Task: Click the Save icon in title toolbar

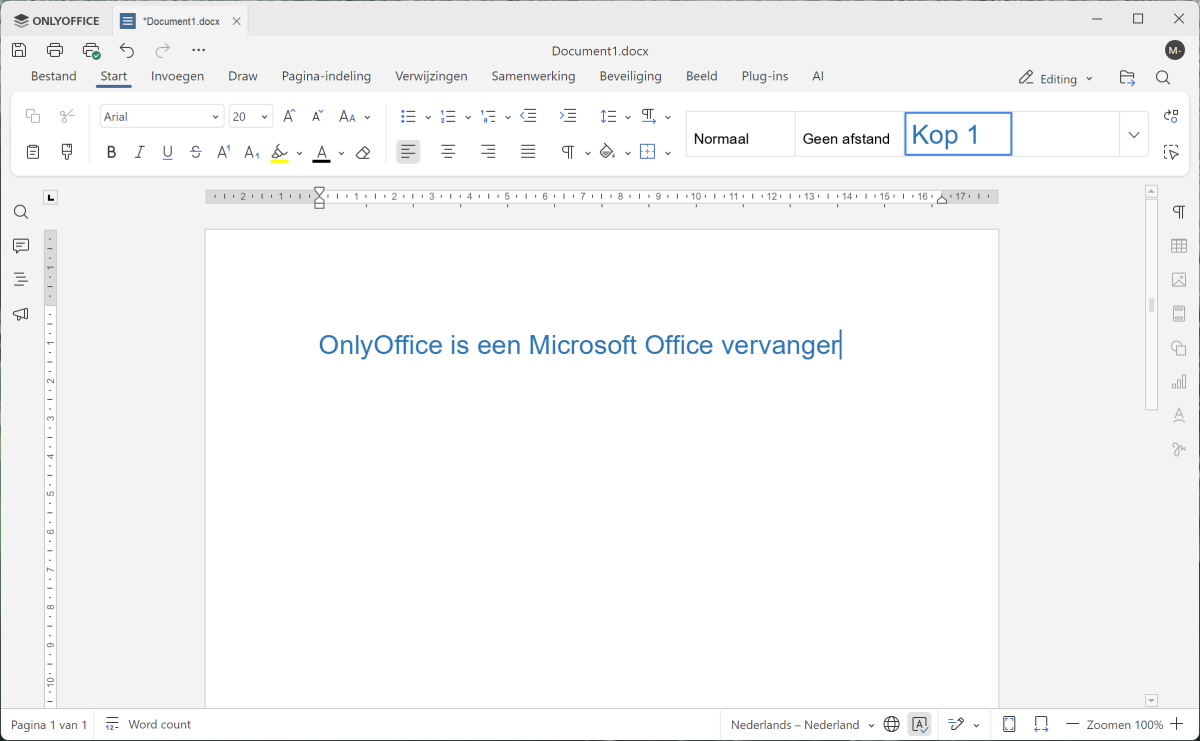Action: 19,50
